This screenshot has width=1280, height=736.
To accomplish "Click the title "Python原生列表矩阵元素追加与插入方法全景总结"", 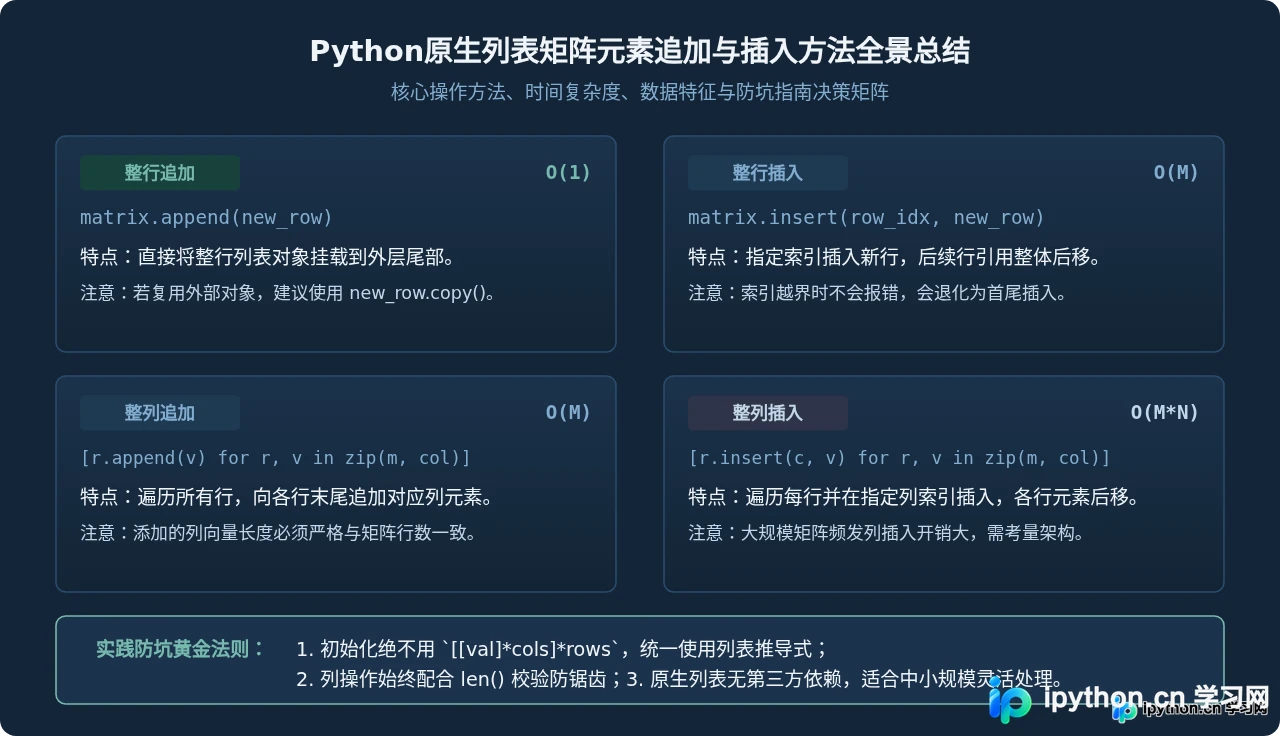I will pyautogui.click(x=640, y=51).
